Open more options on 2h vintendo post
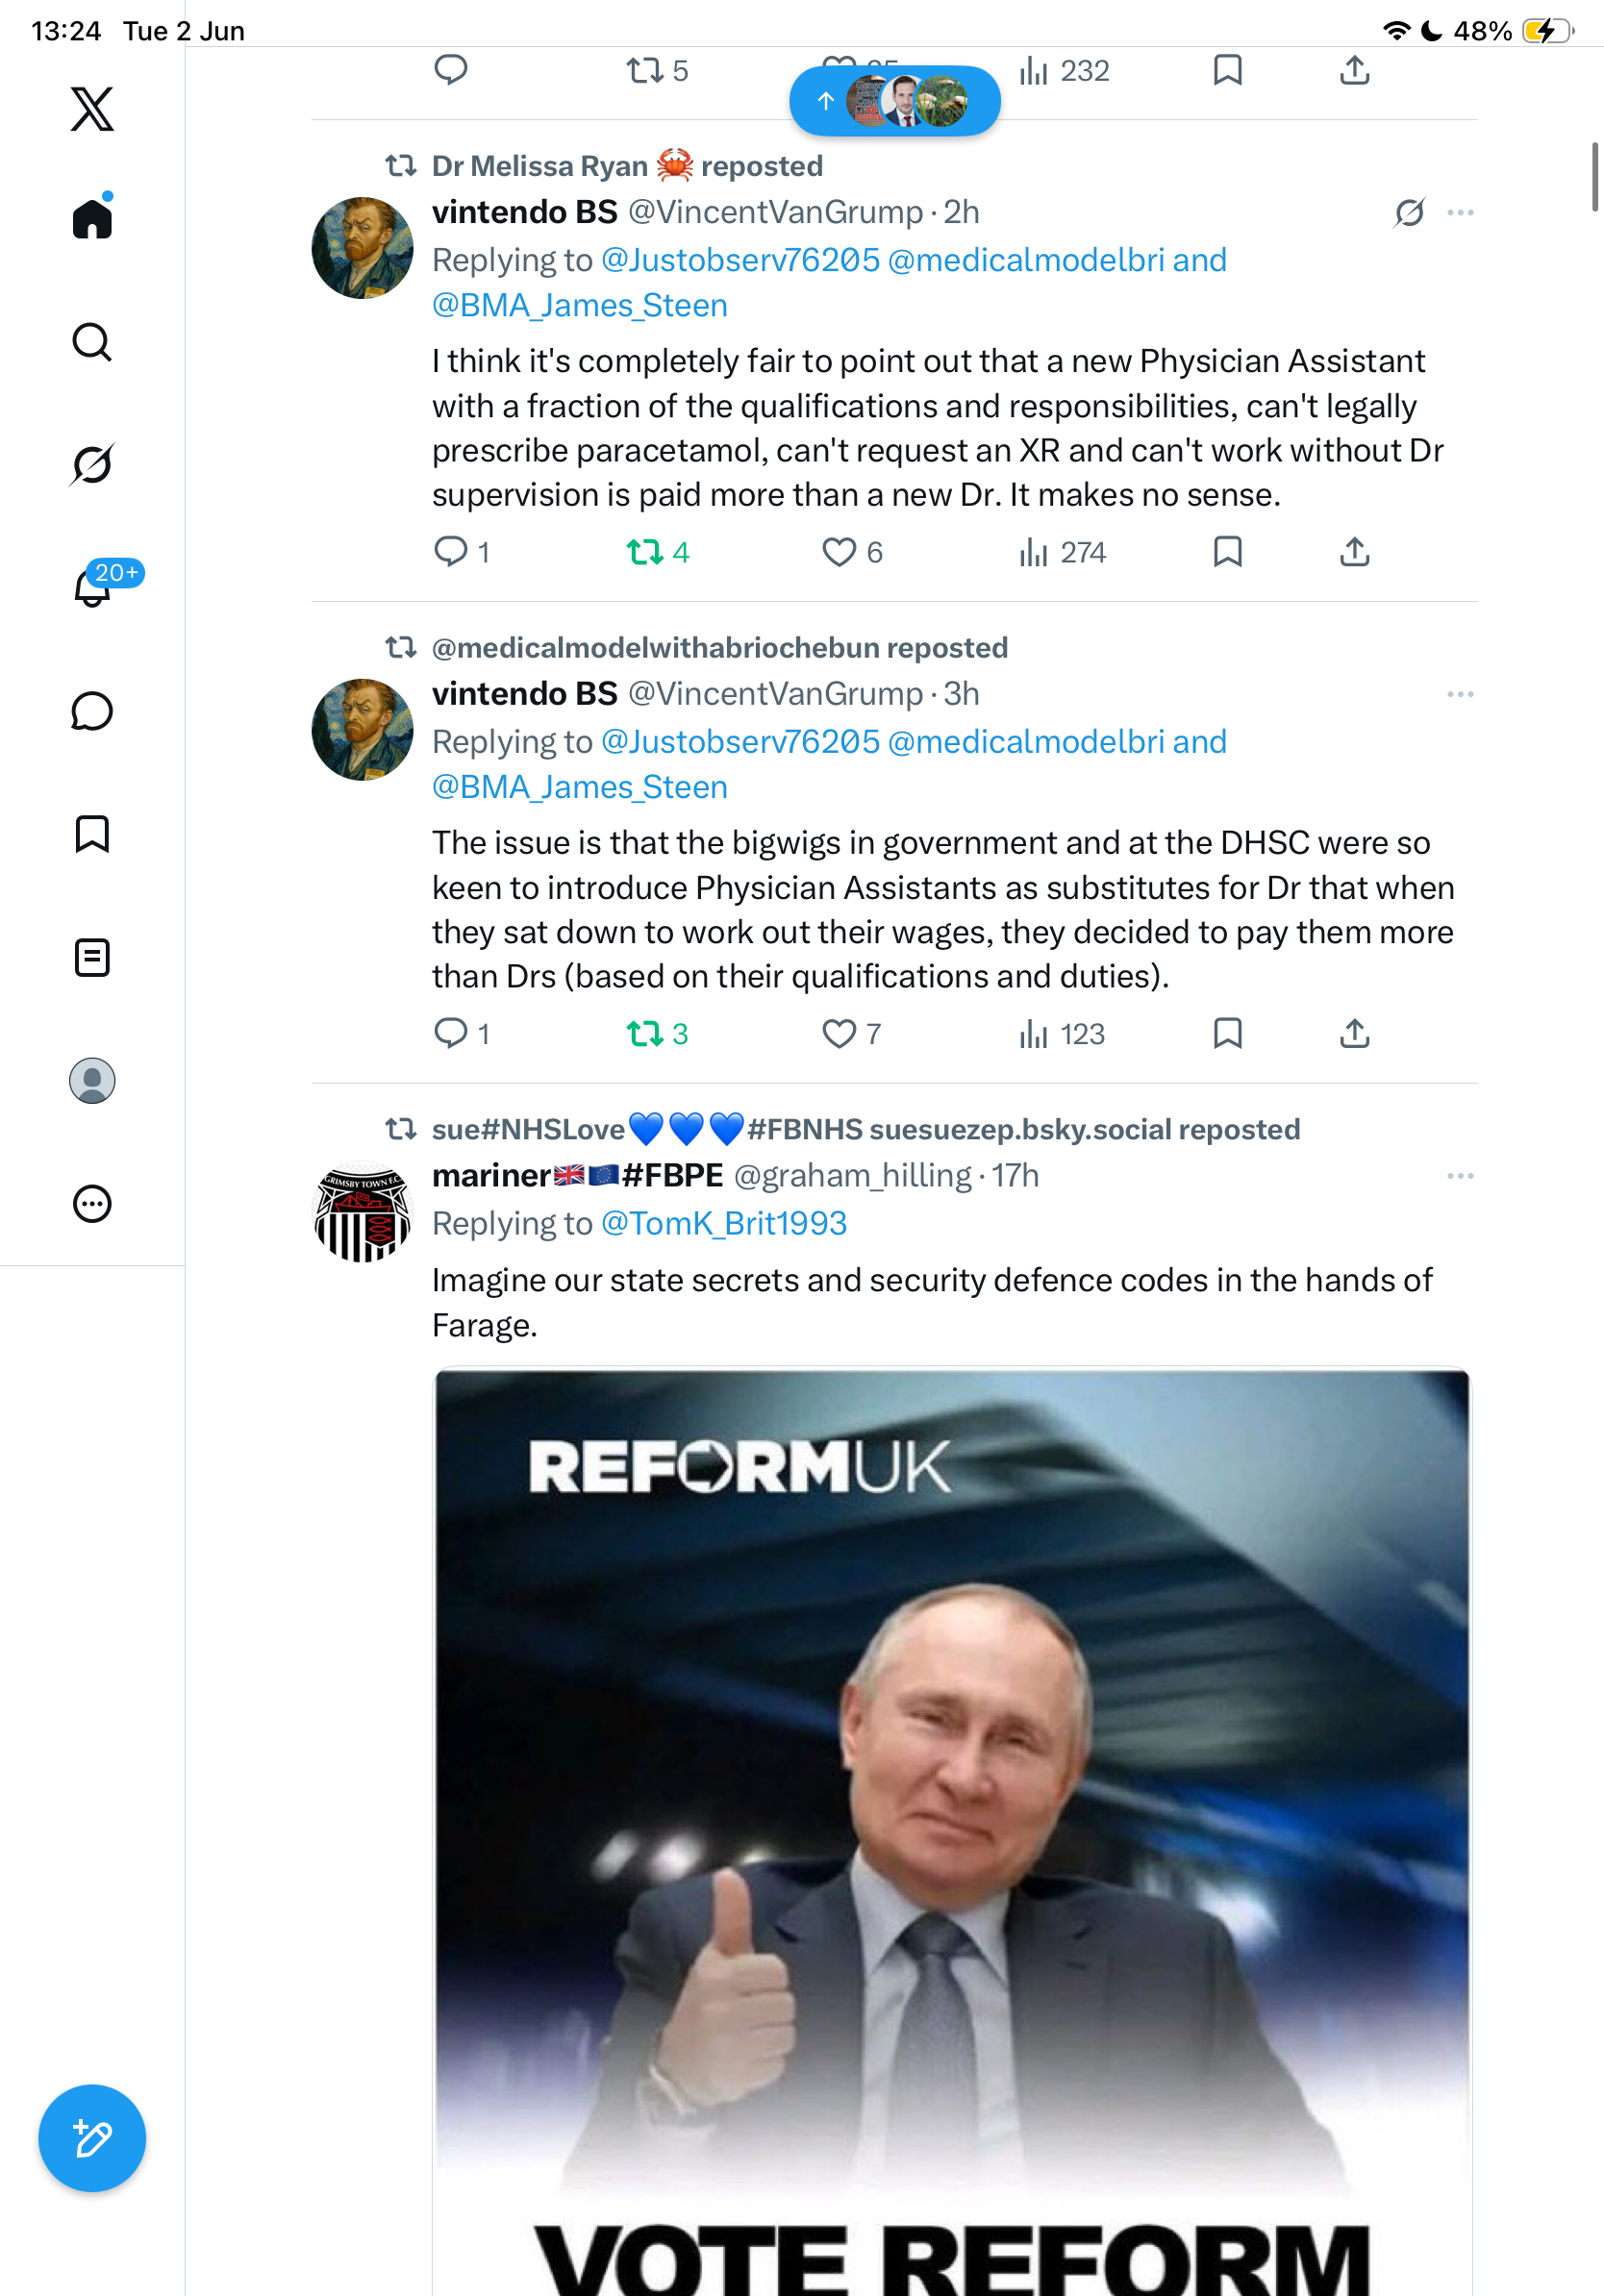Viewport: 1604px width, 2296px height. (1460, 212)
